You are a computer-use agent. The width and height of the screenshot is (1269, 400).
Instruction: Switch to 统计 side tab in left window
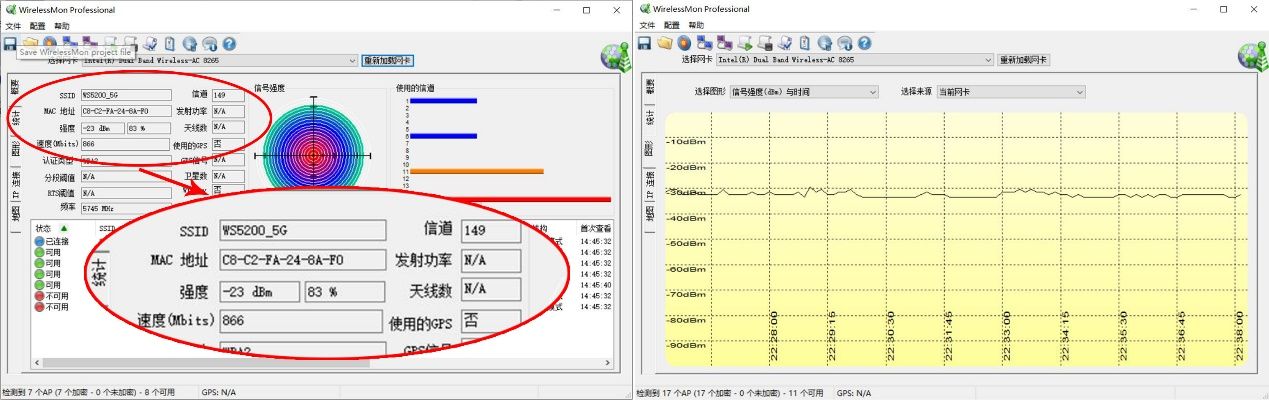tap(15, 117)
